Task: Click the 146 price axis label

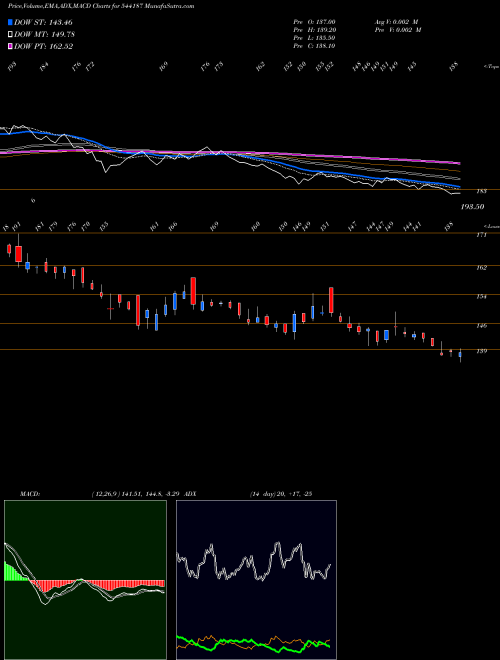Action: [x=481, y=326]
